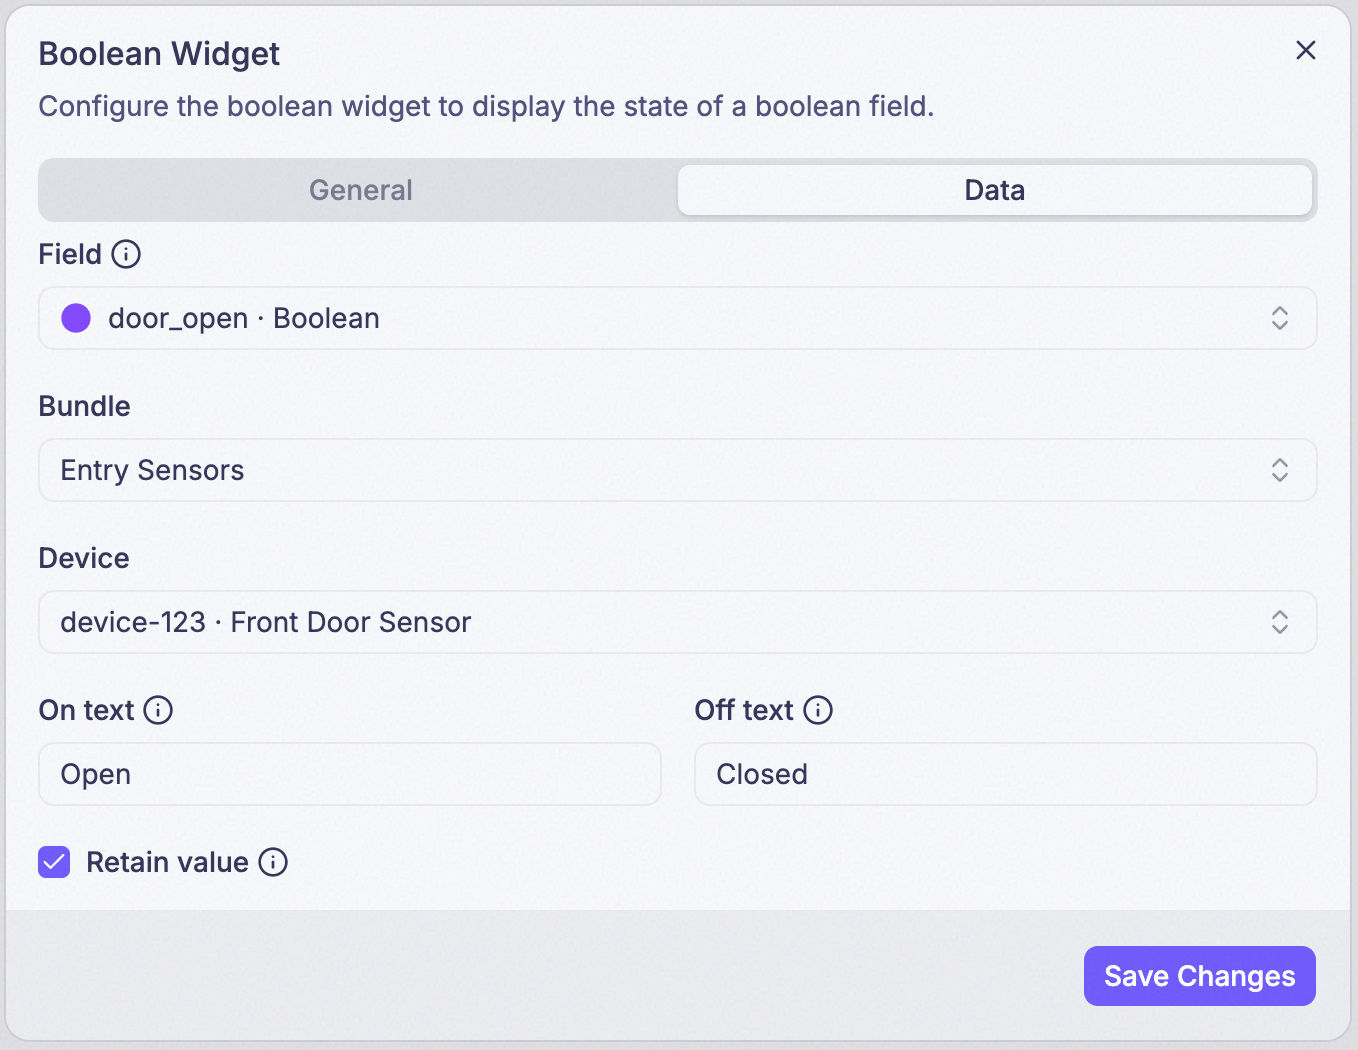
Task: Expand the Entry Sensors bundle dropdown
Action: pos(678,470)
